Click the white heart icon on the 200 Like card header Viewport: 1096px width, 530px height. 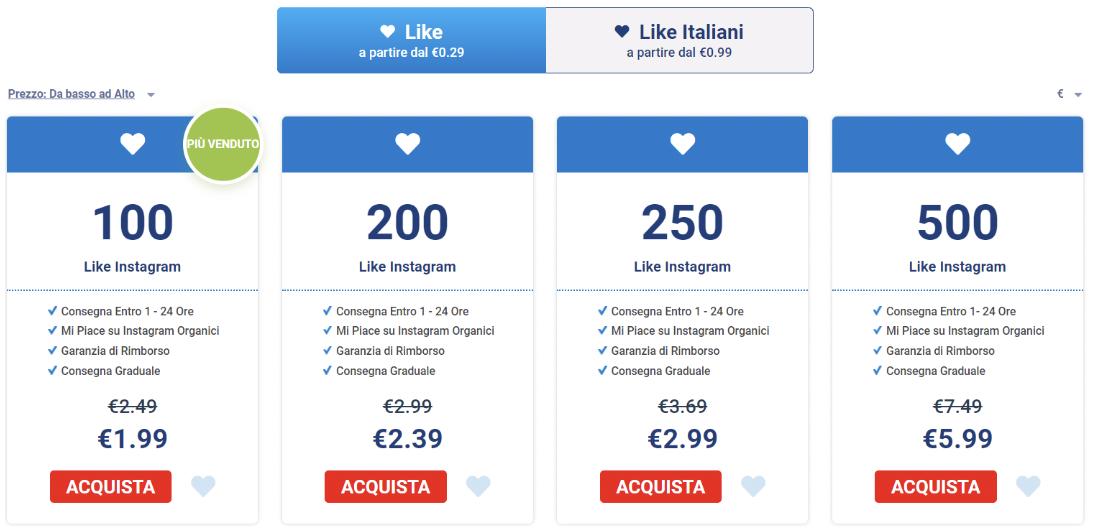point(408,144)
